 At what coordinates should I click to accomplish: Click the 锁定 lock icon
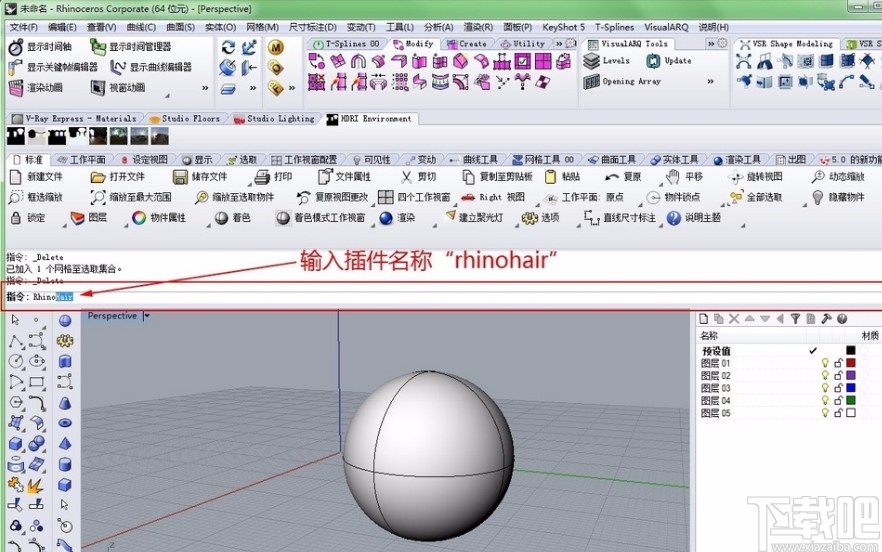16,218
